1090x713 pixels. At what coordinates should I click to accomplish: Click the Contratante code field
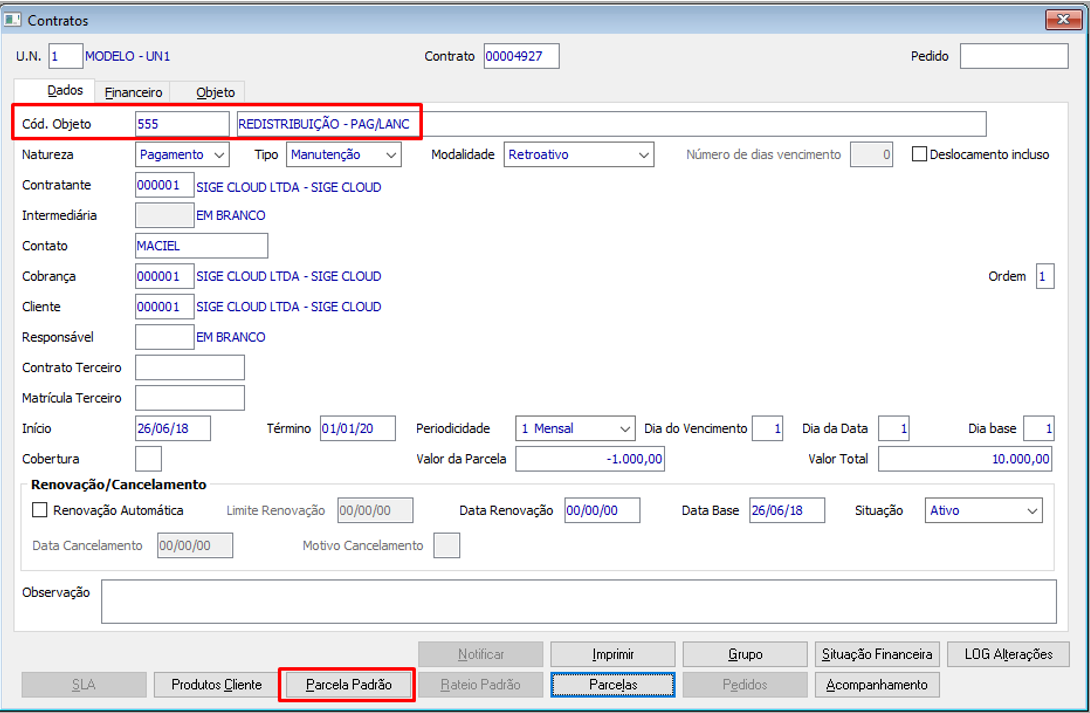(x=164, y=185)
